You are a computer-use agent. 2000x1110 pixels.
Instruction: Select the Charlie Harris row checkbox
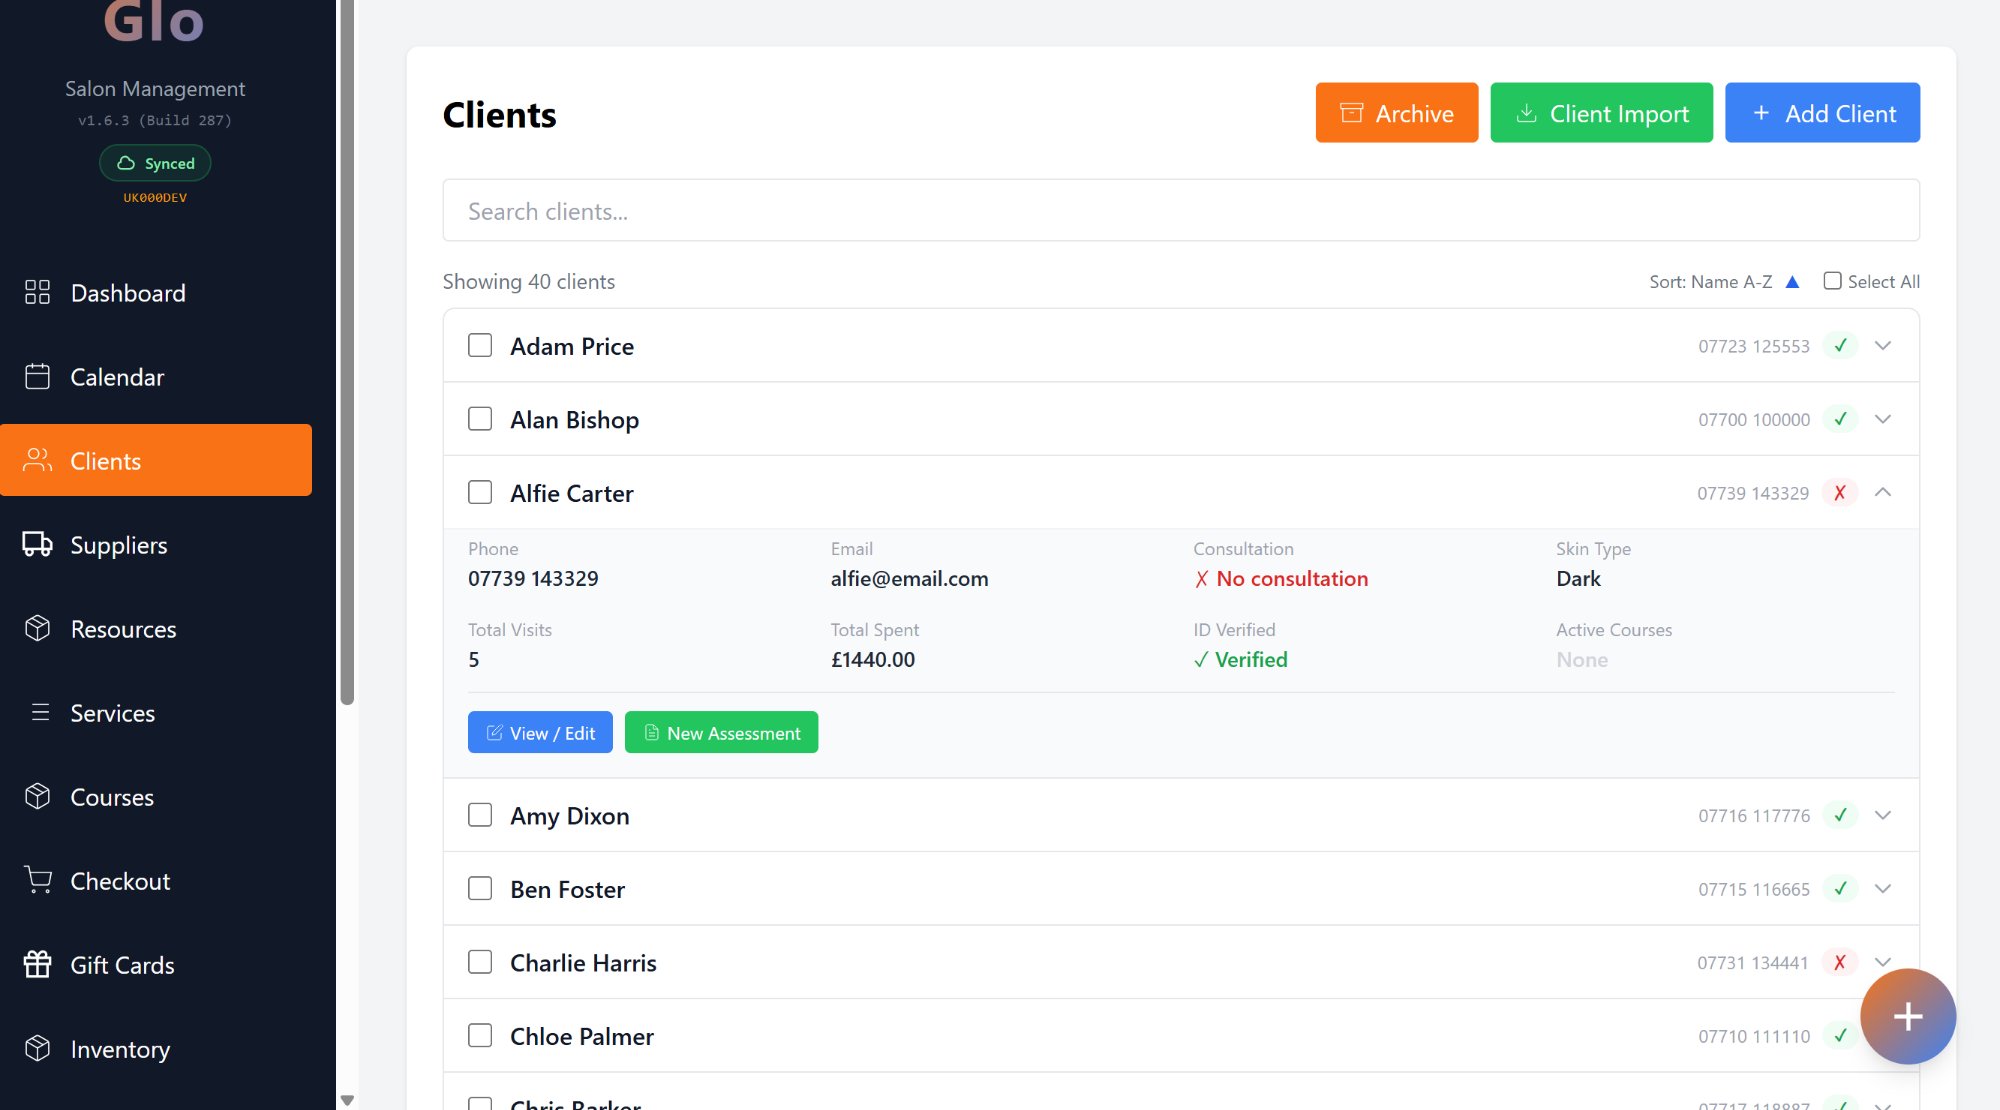[x=480, y=962]
